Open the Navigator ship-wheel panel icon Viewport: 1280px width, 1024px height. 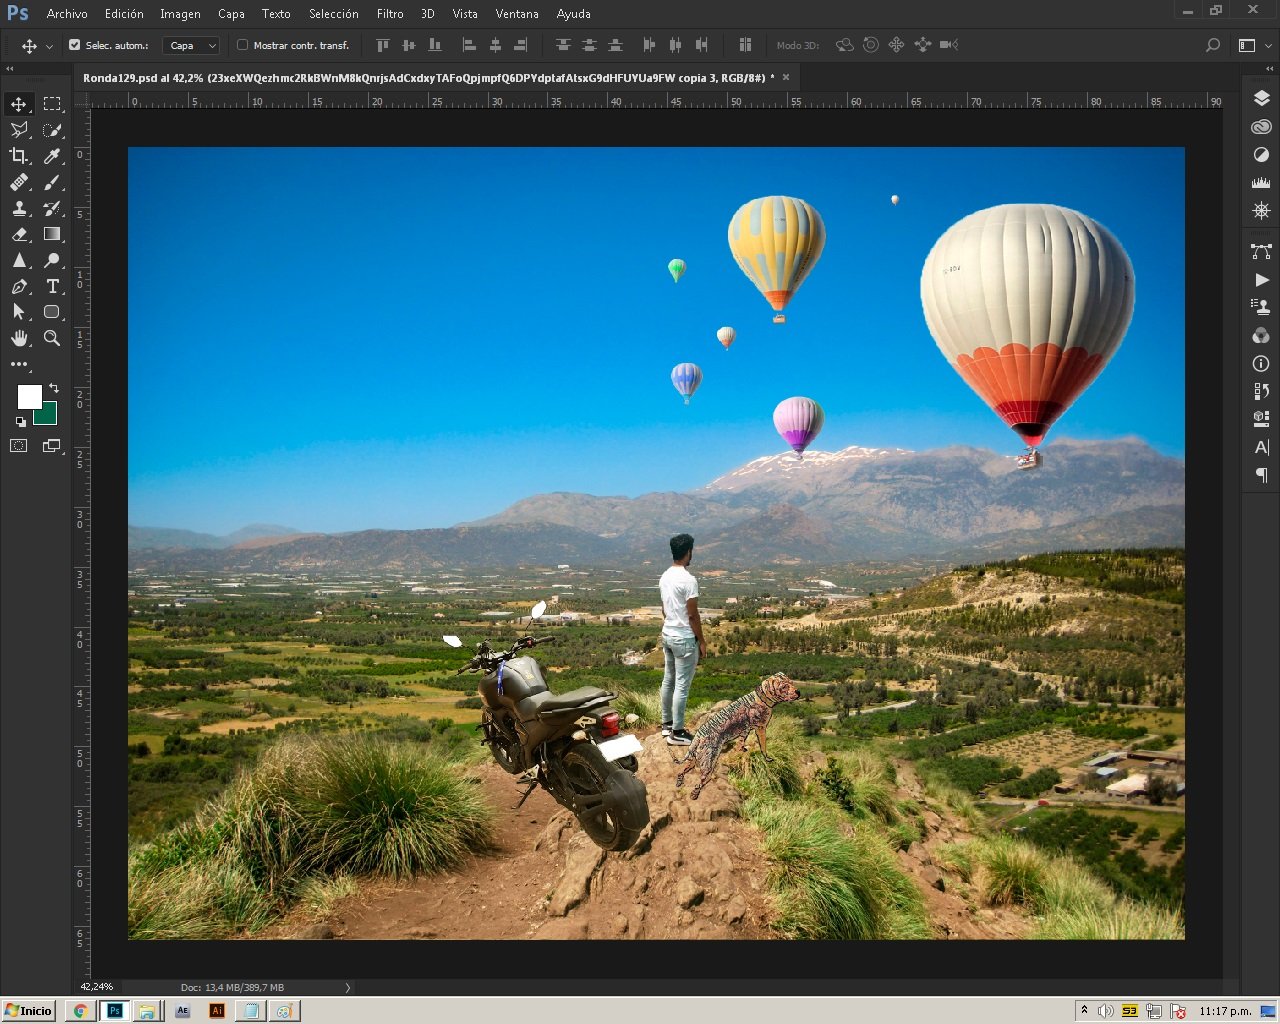pos(1261,211)
